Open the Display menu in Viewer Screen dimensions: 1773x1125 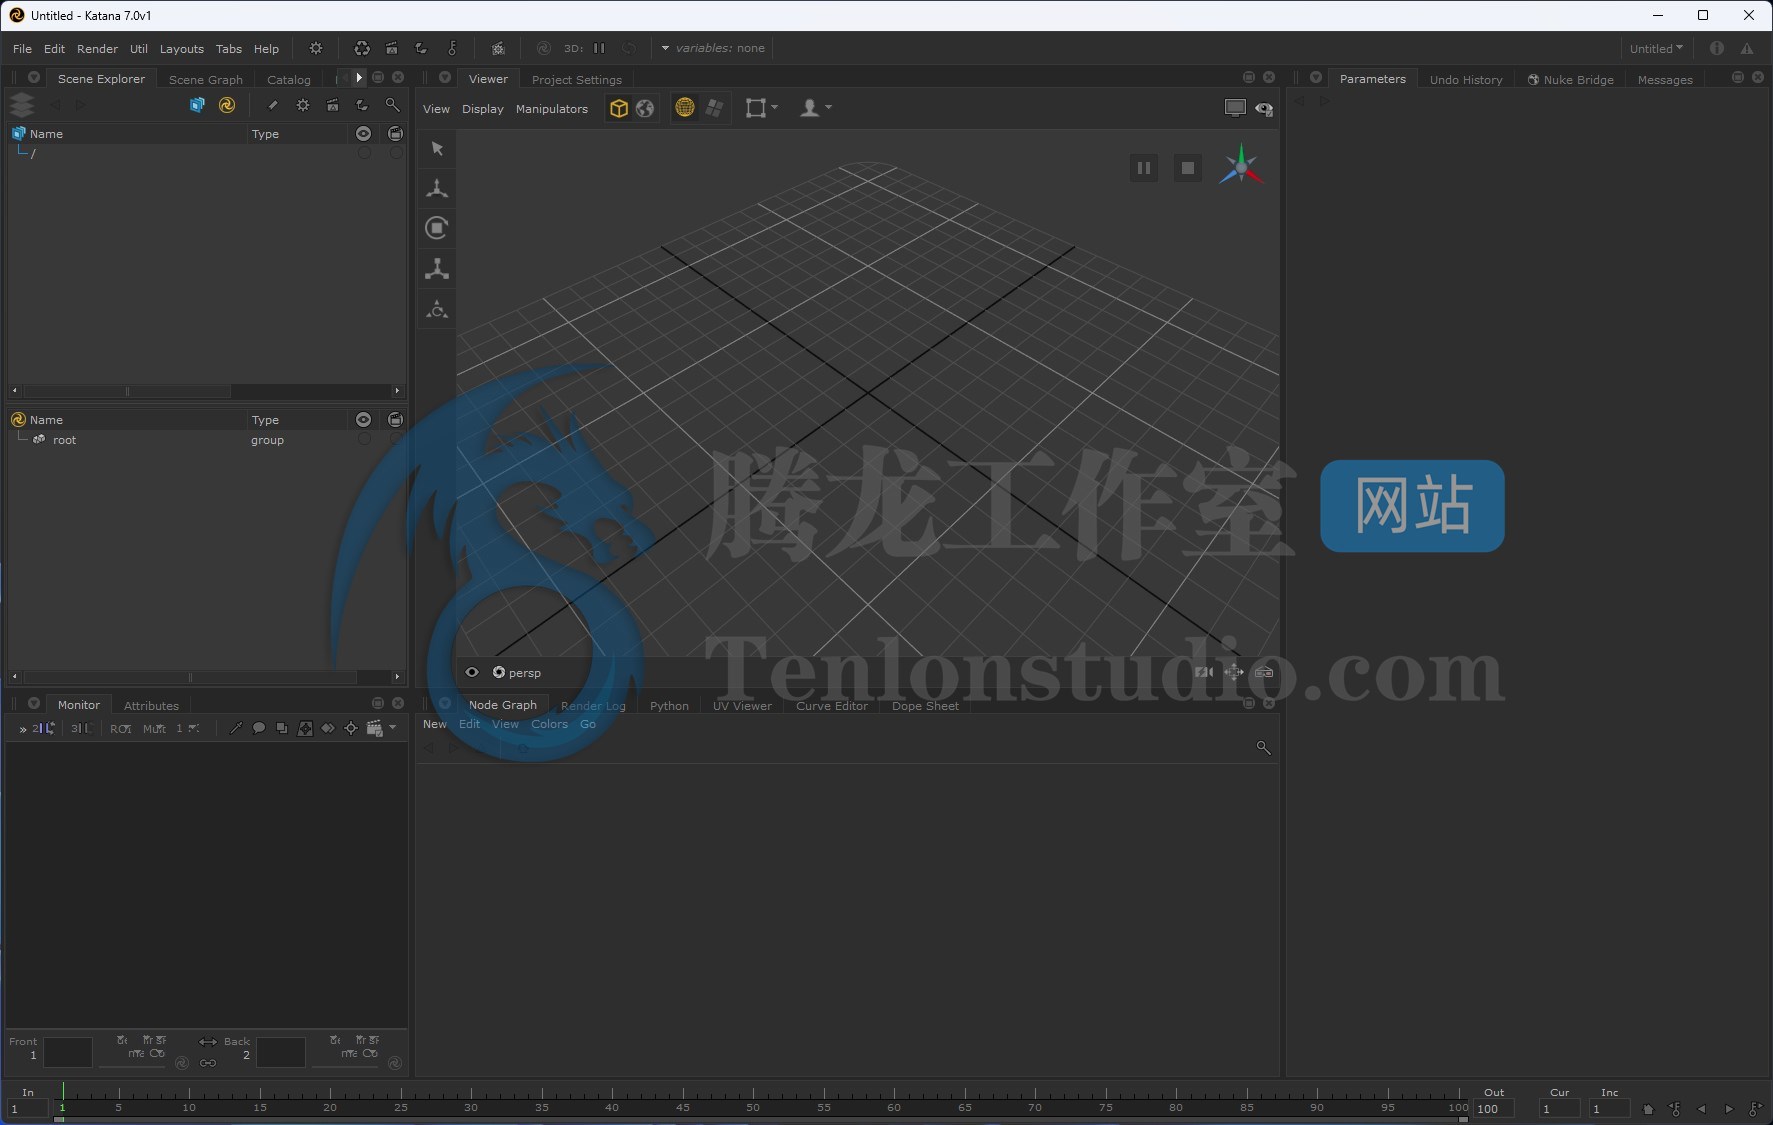point(483,108)
